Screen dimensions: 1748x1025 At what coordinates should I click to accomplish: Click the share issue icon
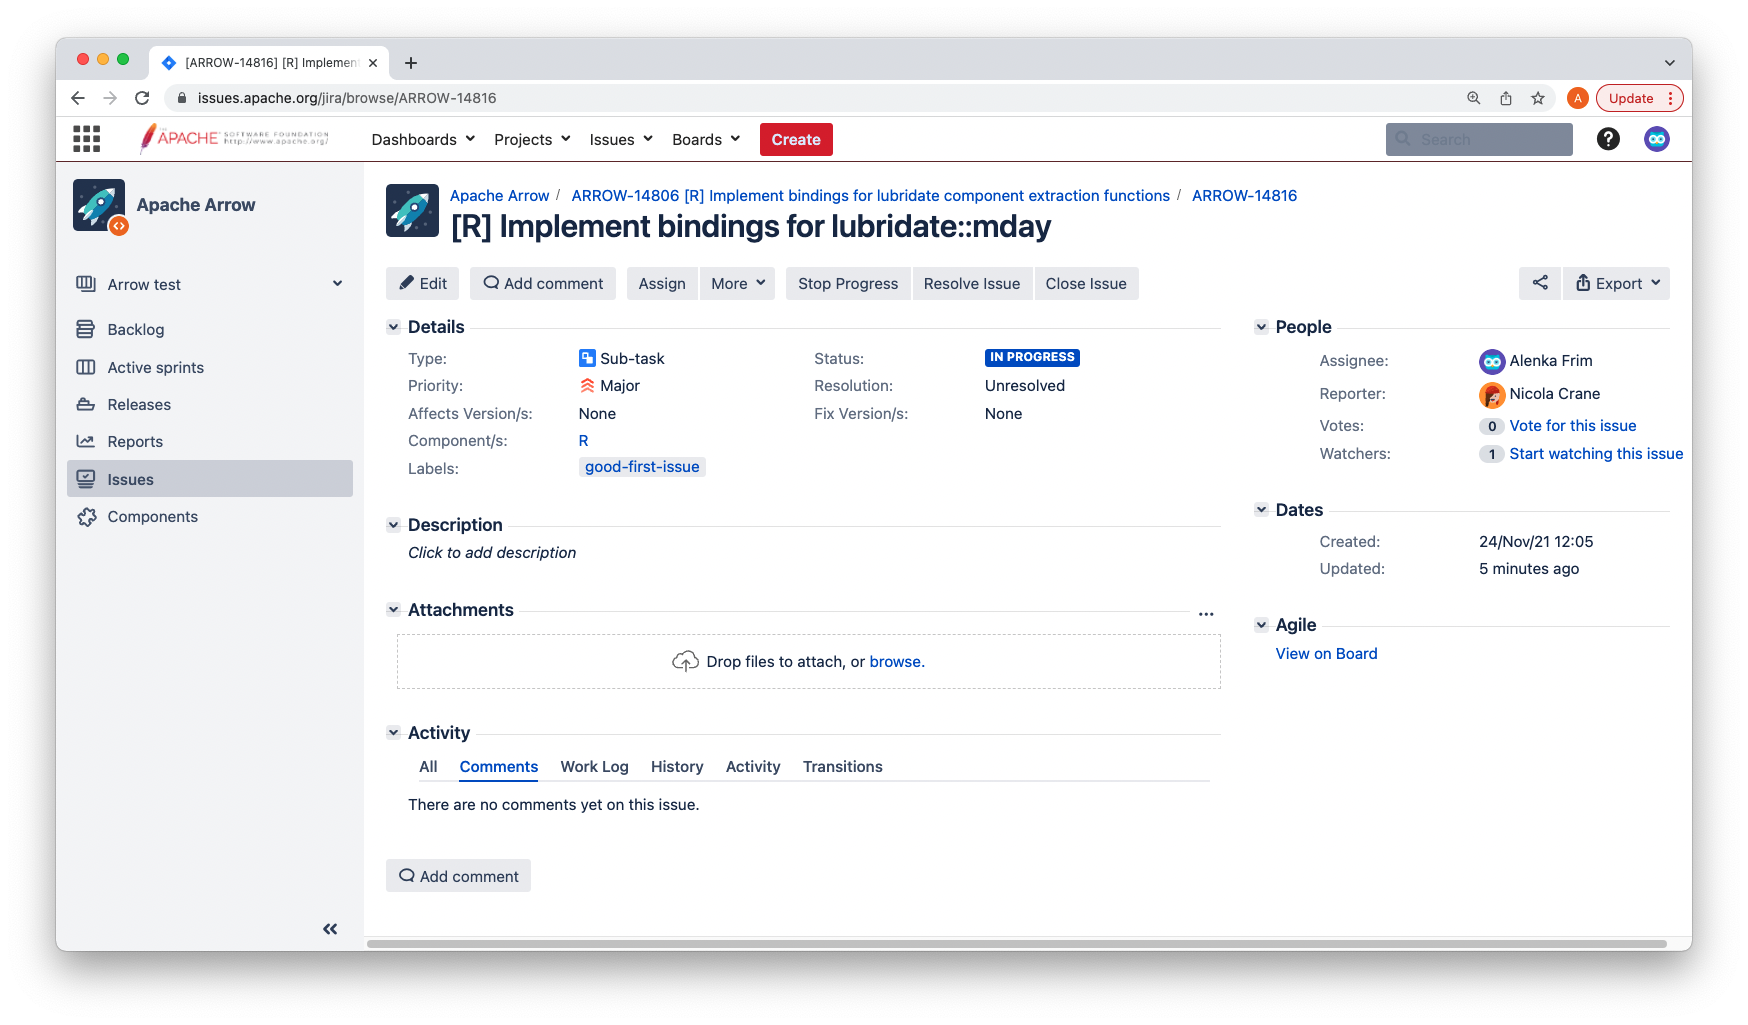tap(1540, 283)
